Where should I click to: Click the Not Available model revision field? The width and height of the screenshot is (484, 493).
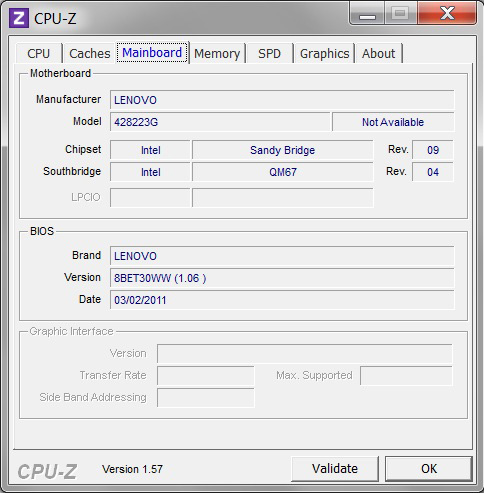pos(393,122)
